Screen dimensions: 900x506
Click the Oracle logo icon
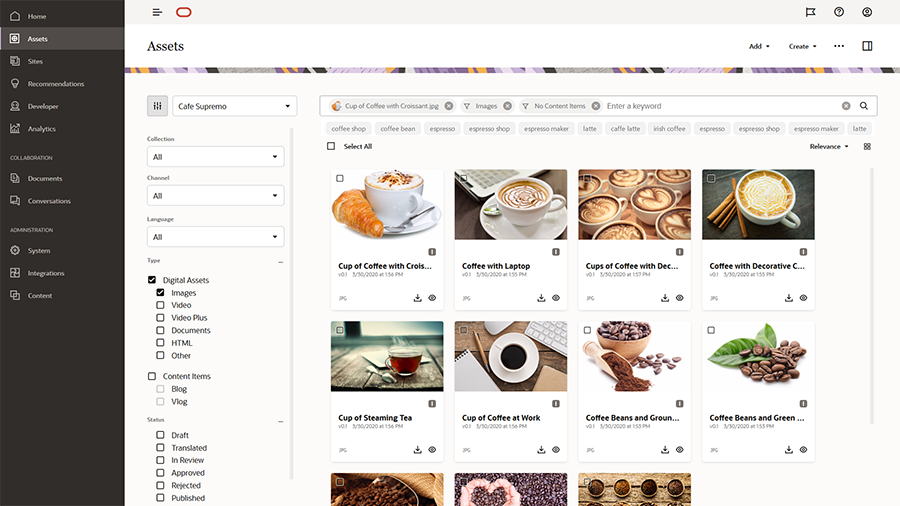tap(184, 12)
